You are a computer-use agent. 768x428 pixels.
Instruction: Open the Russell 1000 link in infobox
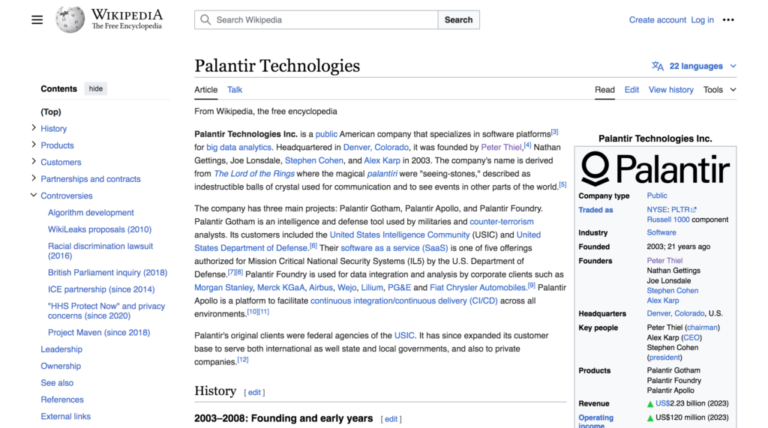[668, 219]
